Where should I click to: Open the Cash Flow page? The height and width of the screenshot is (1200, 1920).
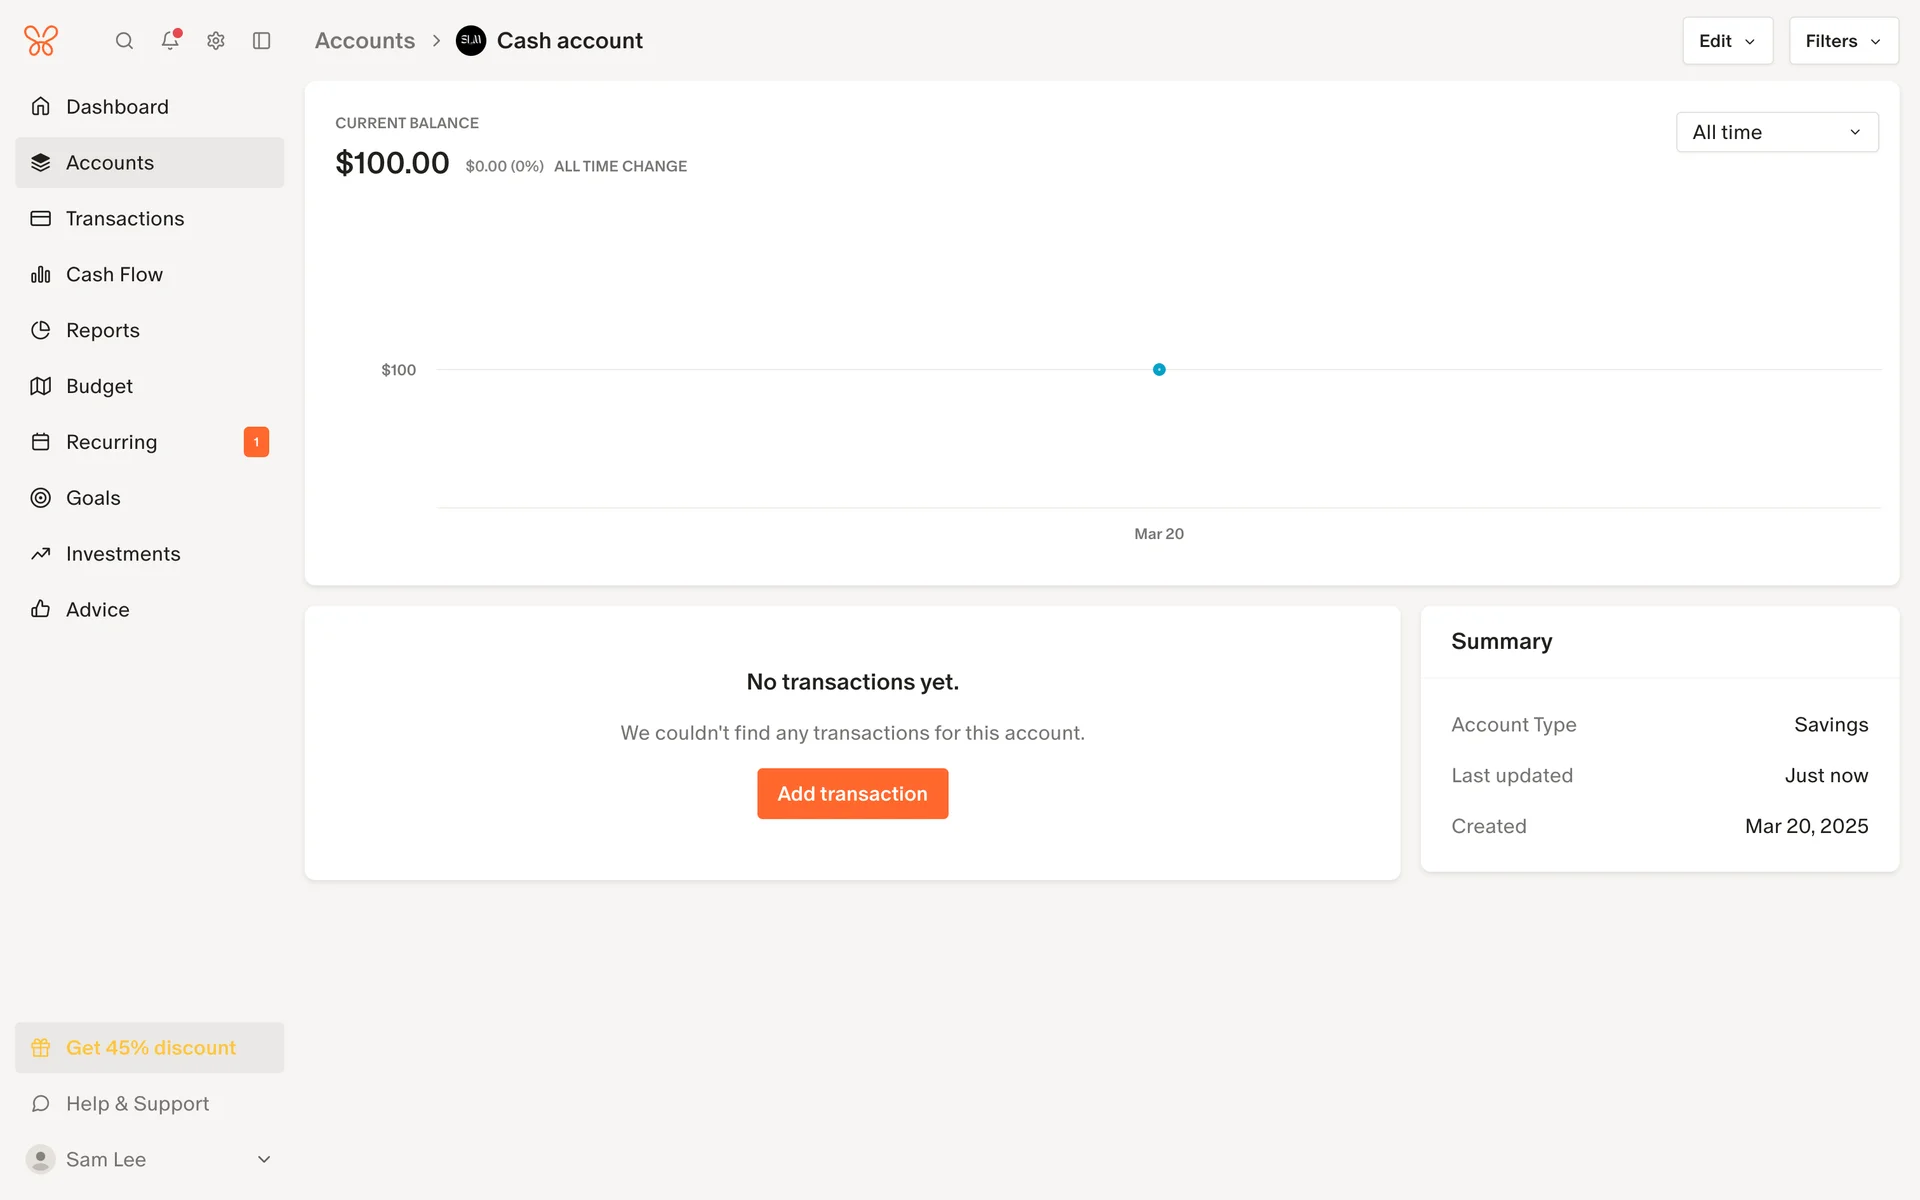[114, 274]
